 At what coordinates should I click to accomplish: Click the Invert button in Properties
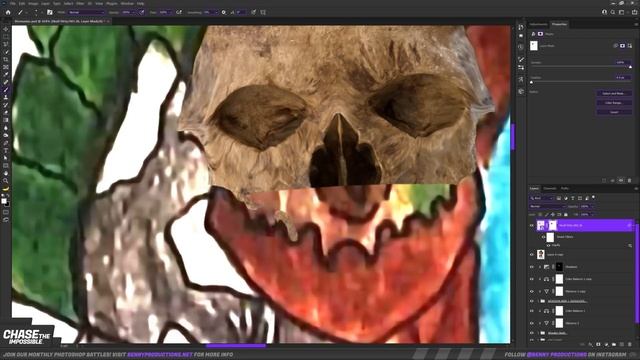(614, 112)
